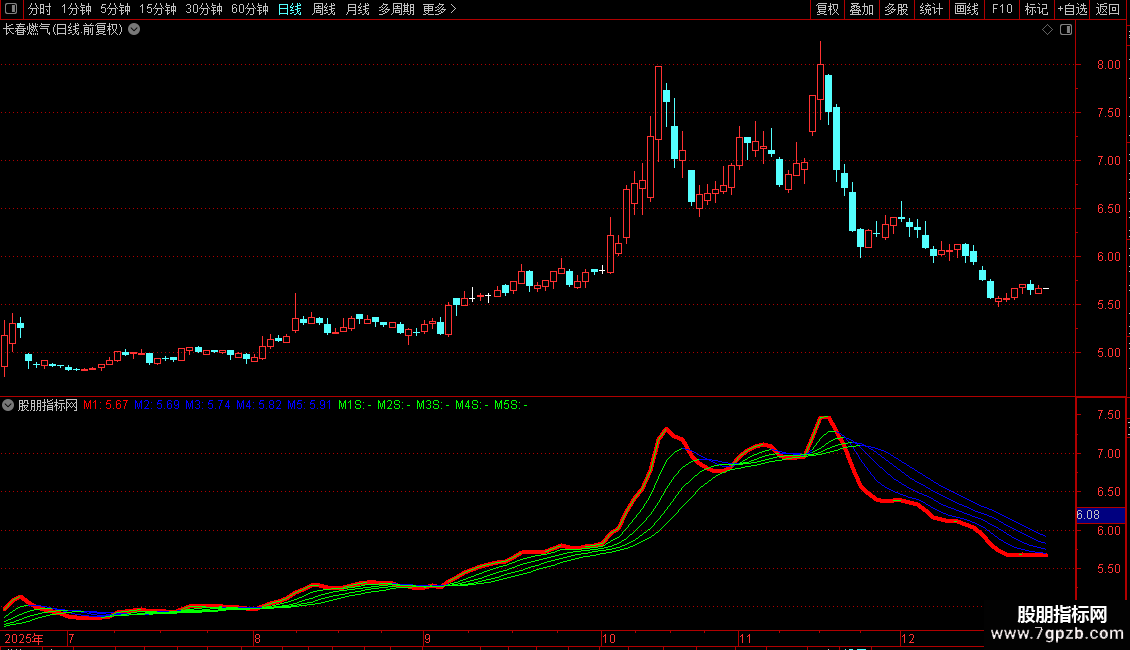Click the M1: 5.67 indicator value

click(105, 405)
